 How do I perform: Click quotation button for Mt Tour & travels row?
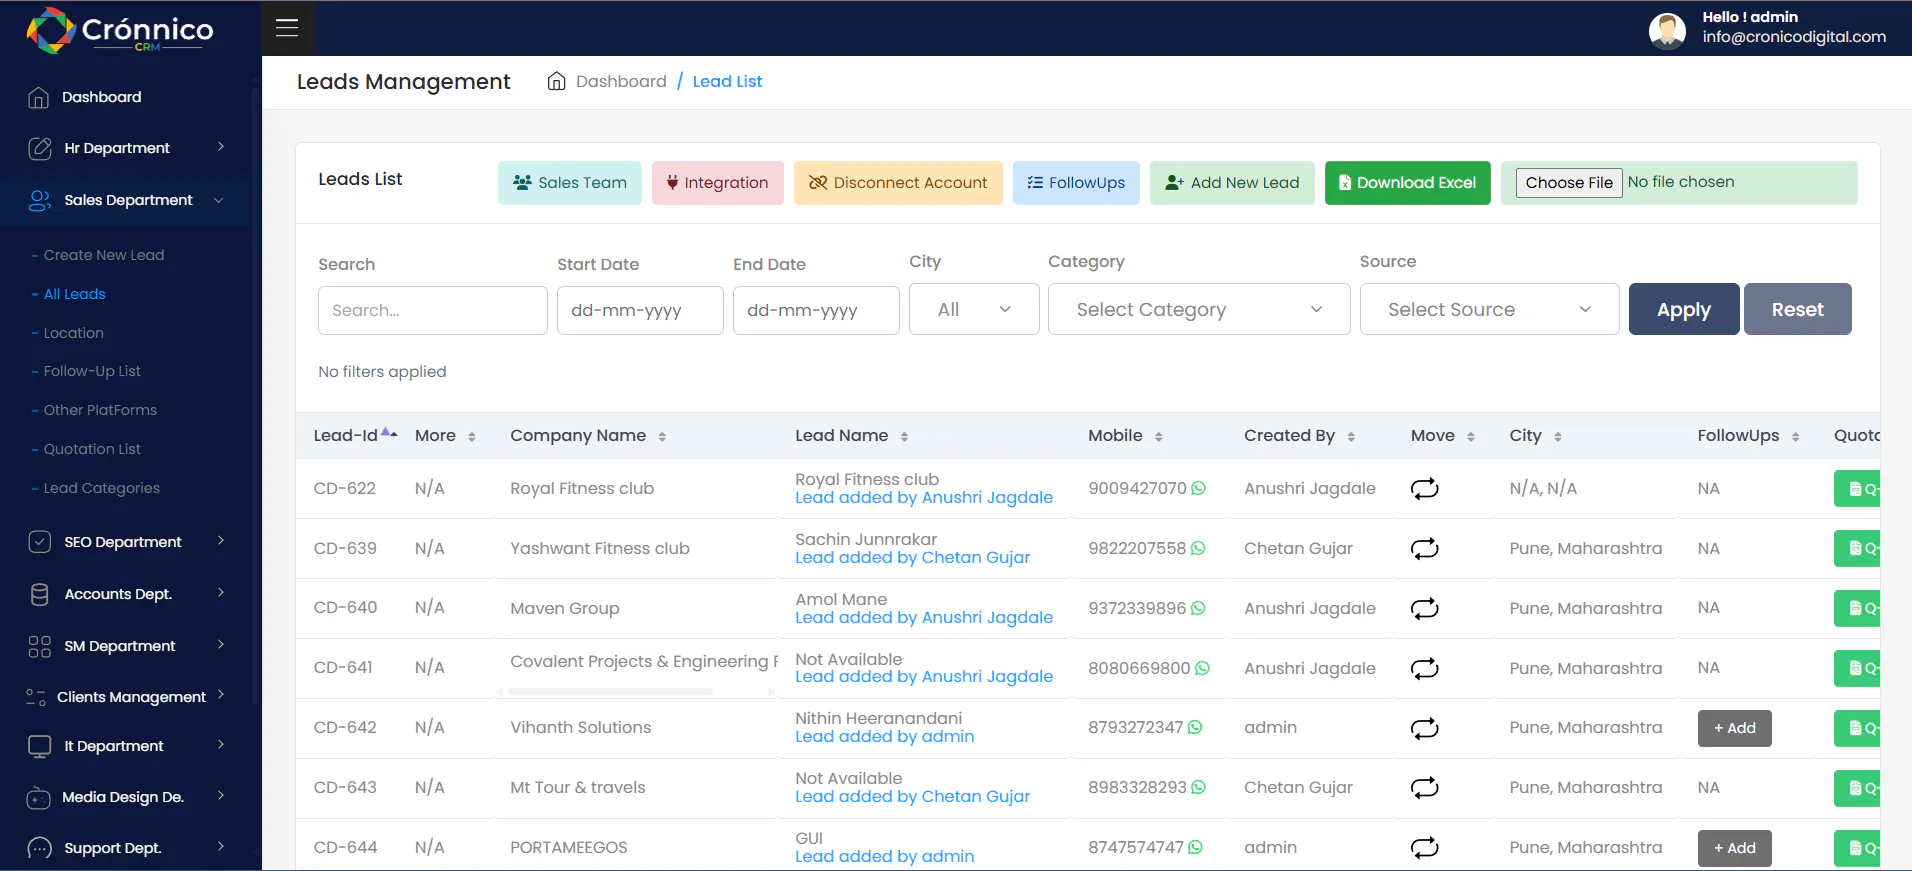coord(1857,788)
